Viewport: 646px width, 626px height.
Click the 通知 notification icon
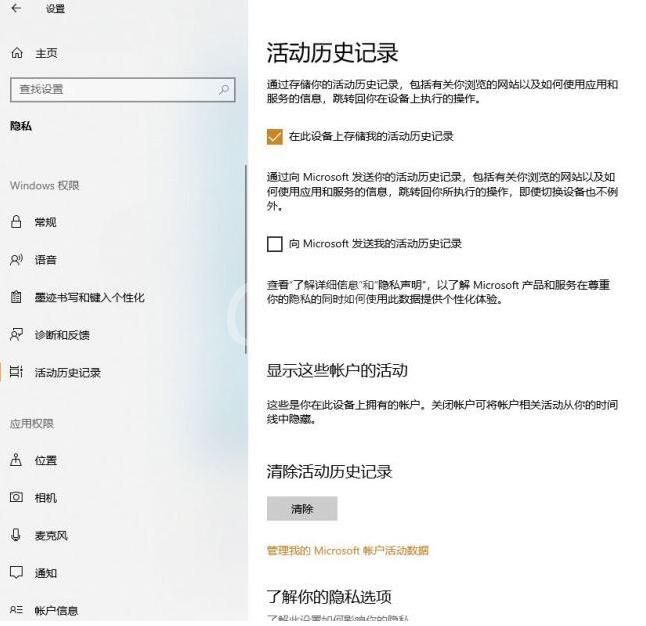pyautogui.click(x=16, y=572)
